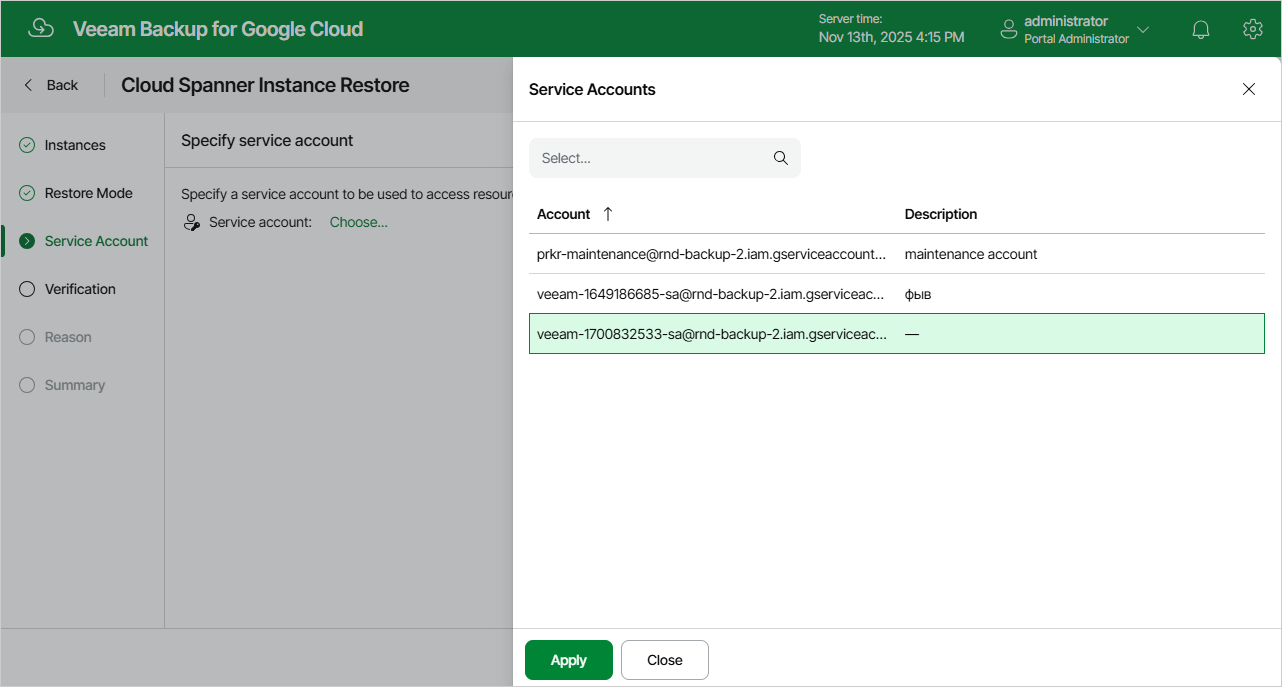1282x687 pixels.
Task: Open the Instances wizard step
Action: click(x=75, y=145)
